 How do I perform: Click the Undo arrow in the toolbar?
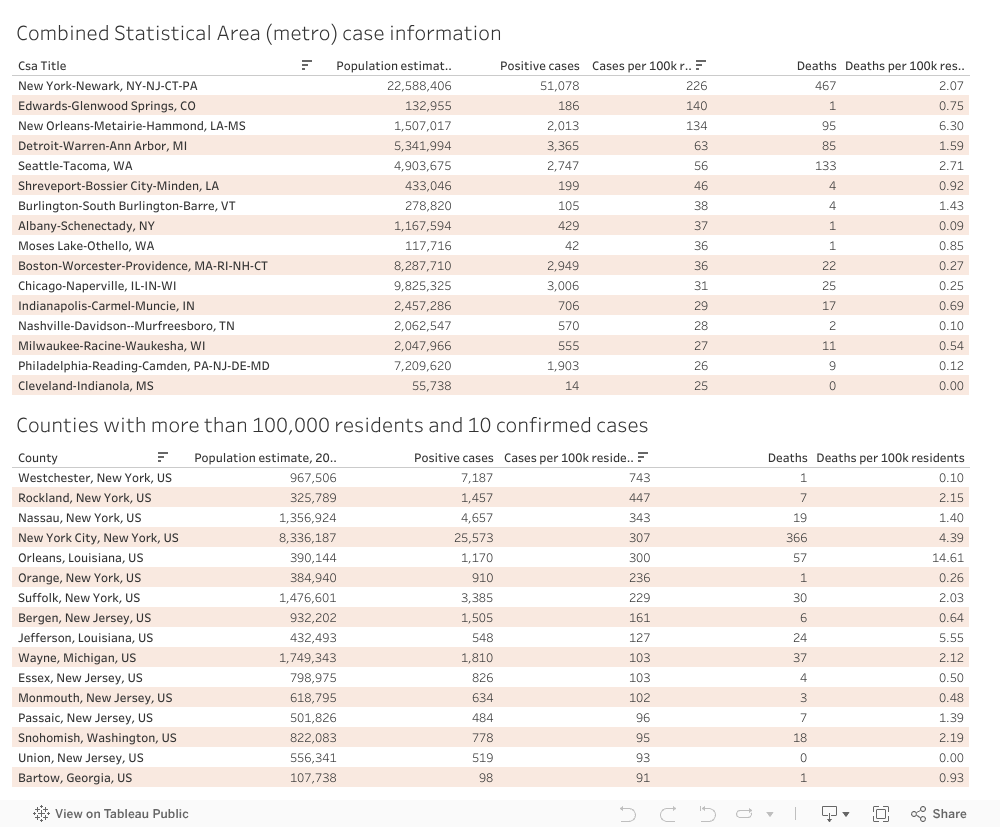coord(628,813)
